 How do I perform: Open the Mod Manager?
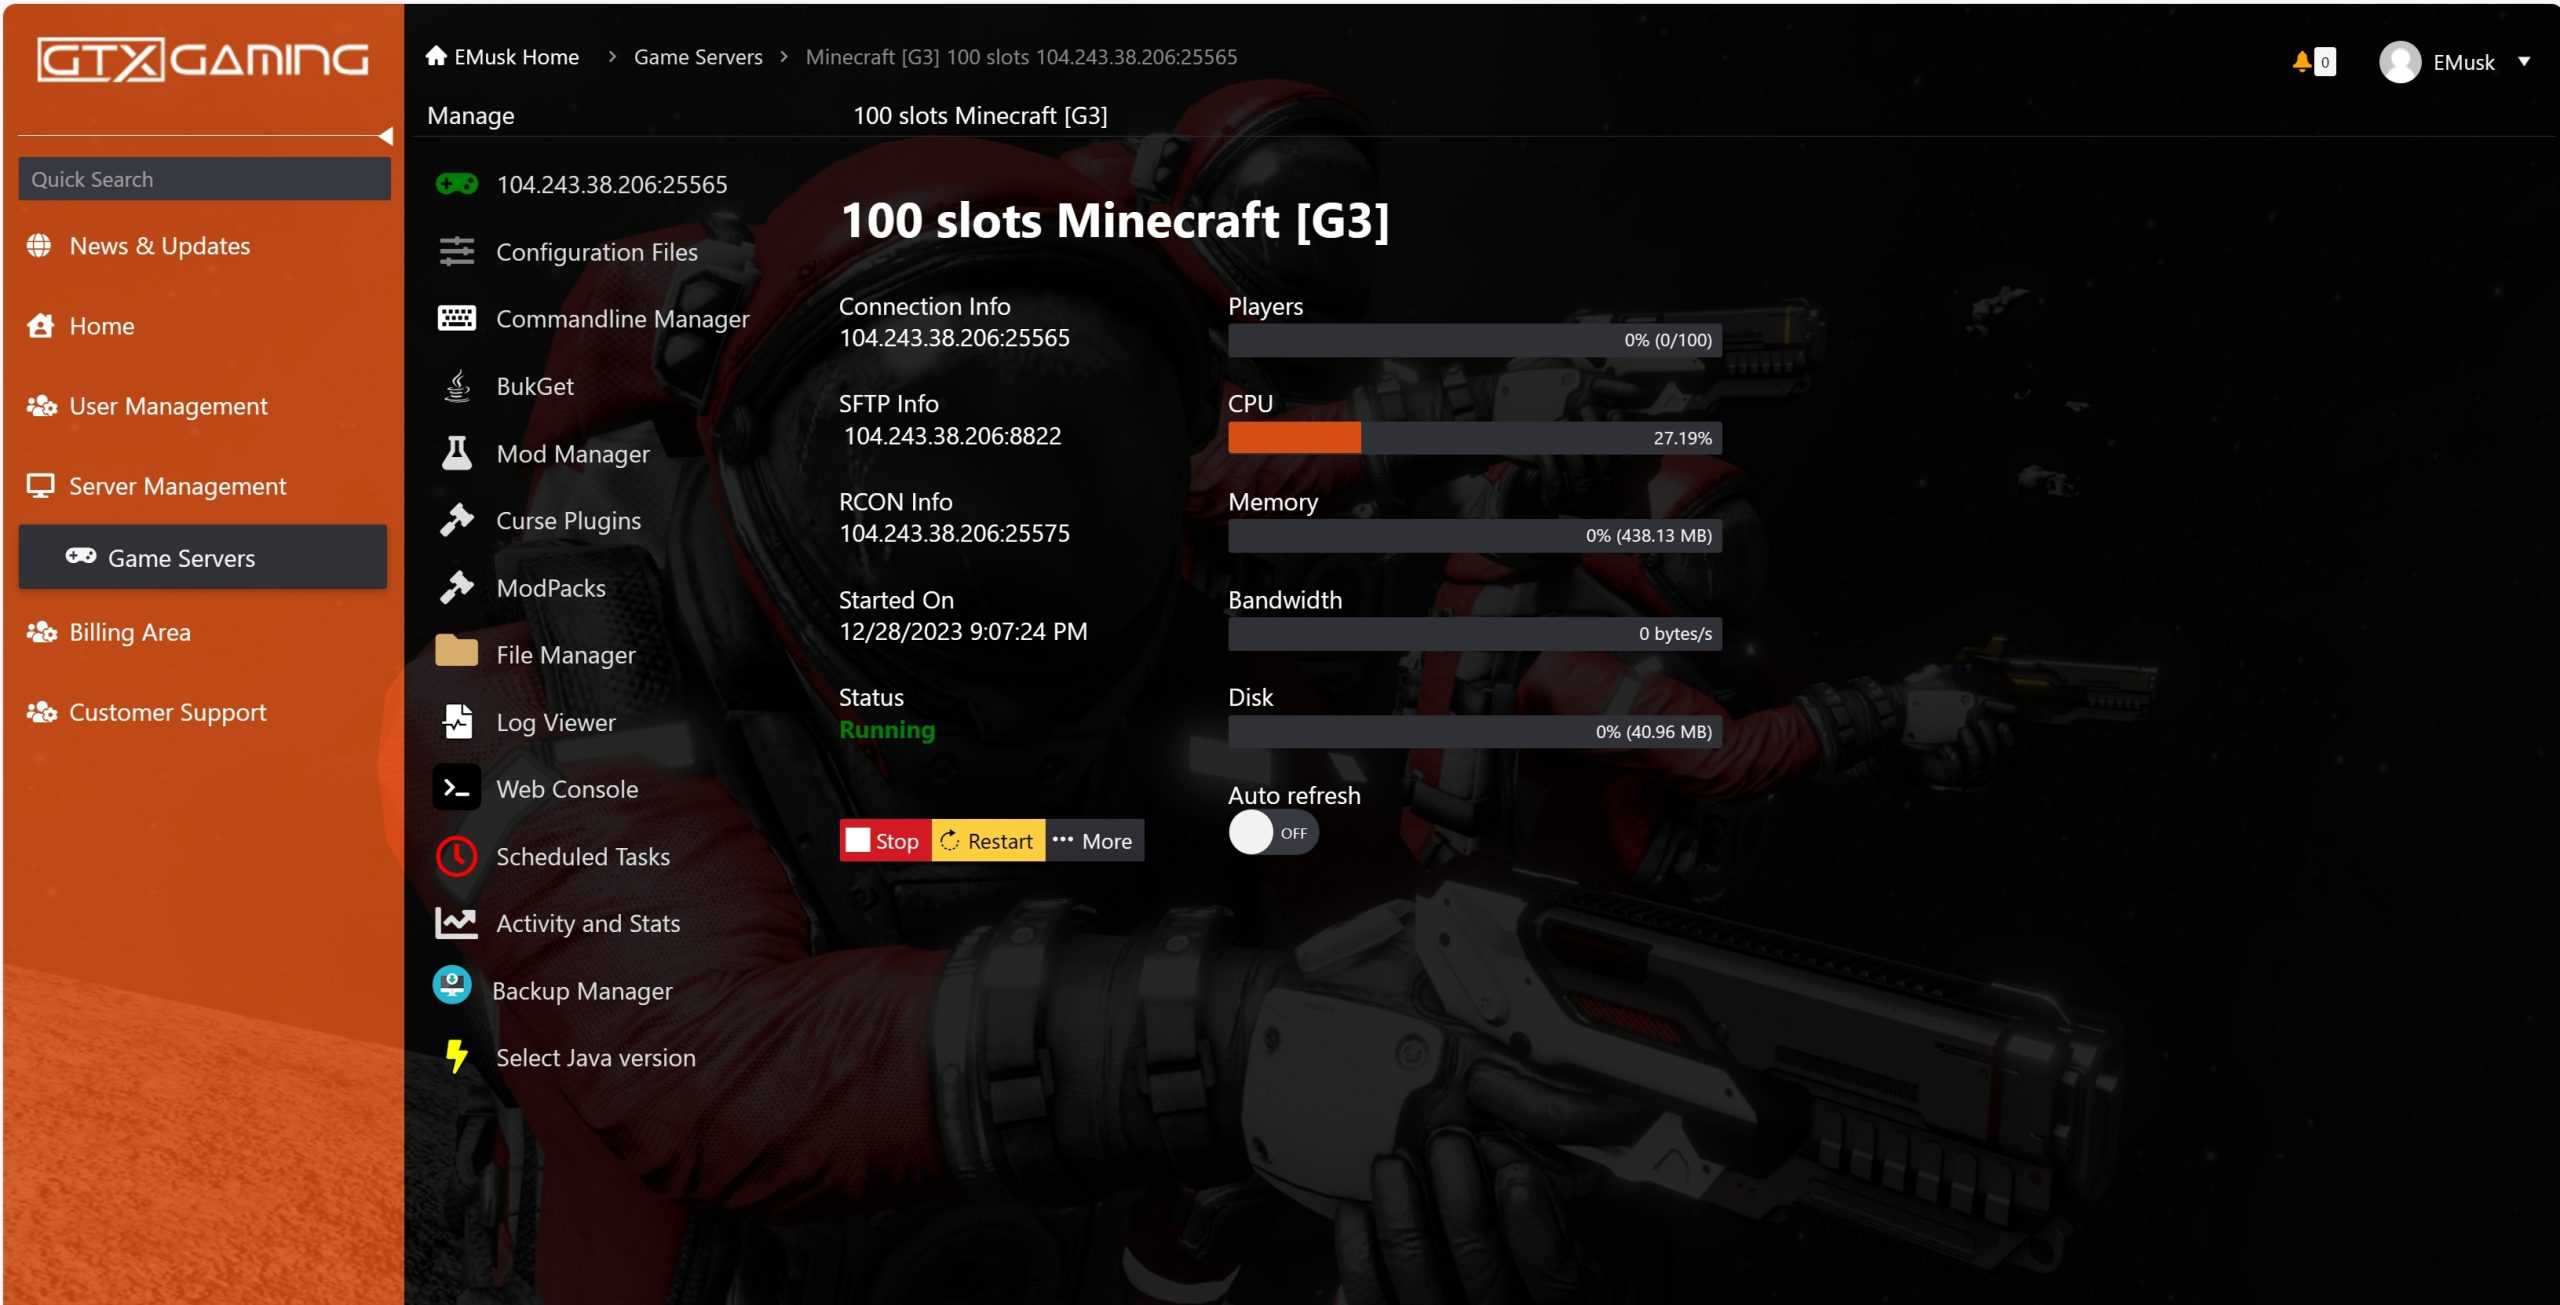[572, 453]
